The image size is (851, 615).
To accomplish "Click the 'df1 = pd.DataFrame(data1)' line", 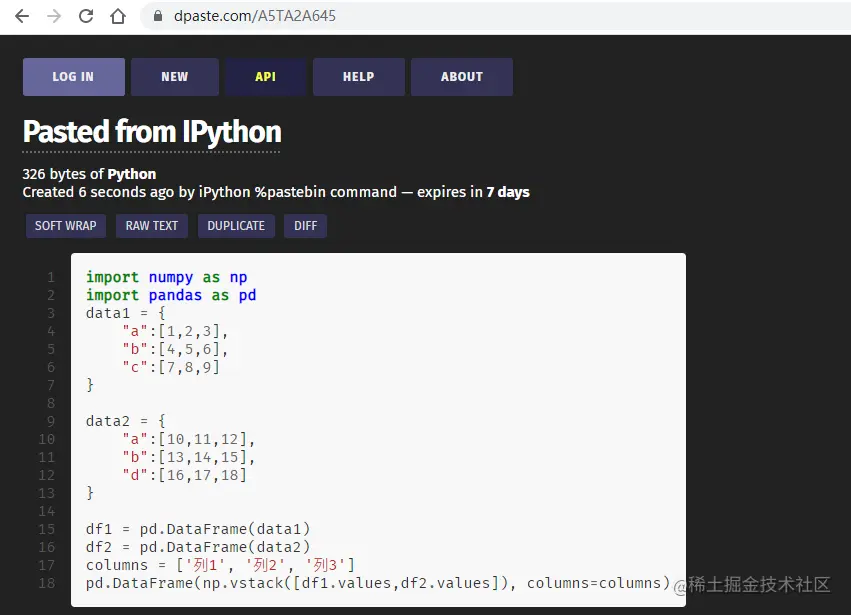I will [x=198, y=529].
